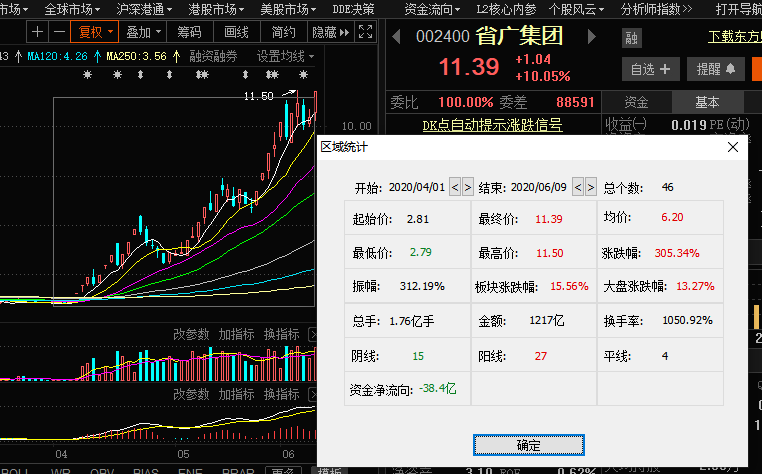Step the 开始 date forward
Image resolution: width=762 pixels, height=474 pixels.
[x=468, y=187]
